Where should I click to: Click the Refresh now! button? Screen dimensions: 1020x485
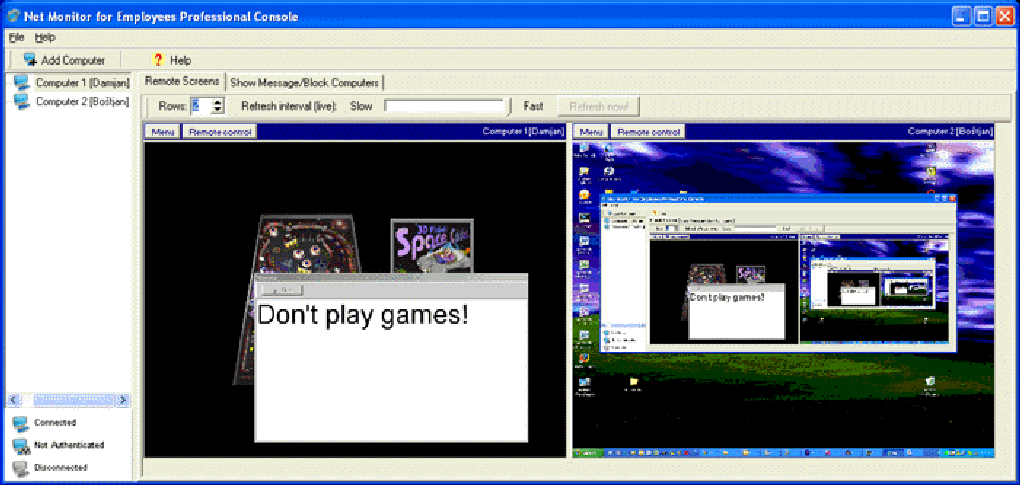pos(599,106)
